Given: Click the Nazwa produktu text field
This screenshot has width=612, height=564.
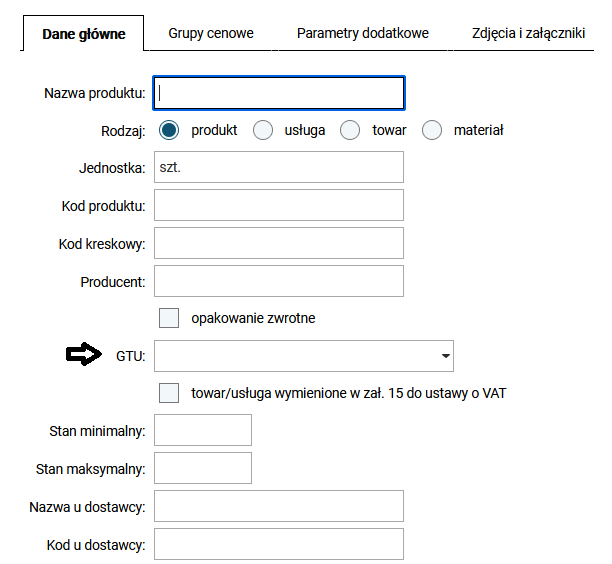Looking at the screenshot, I should (279, 93).
